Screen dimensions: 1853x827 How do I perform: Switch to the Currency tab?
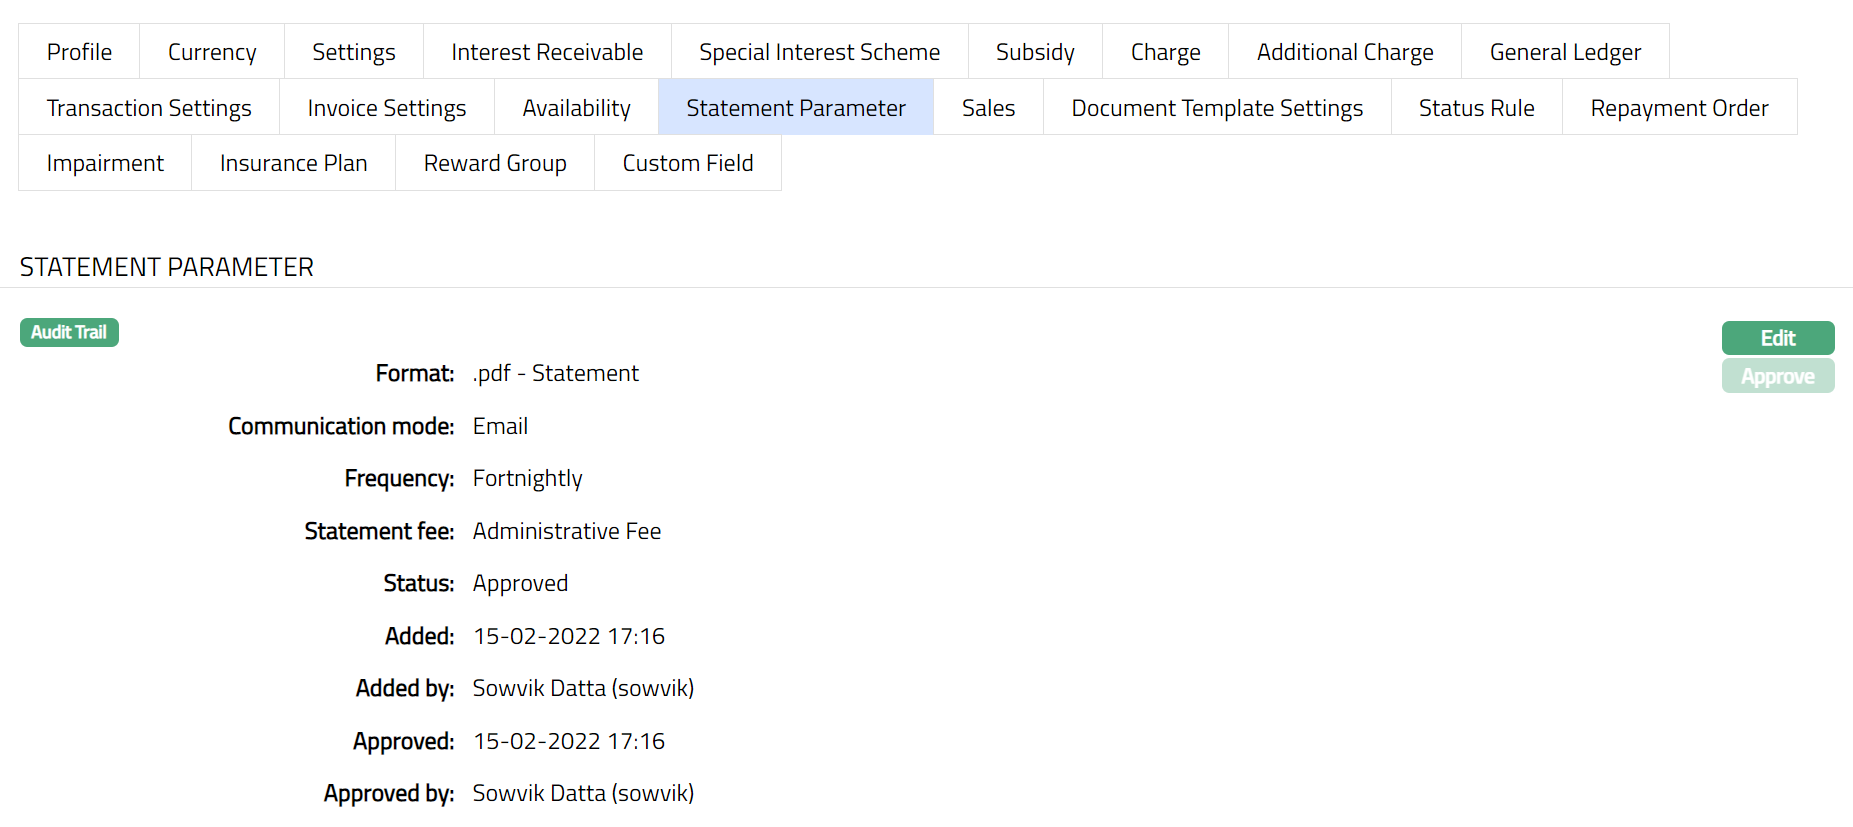click(x=212, y=52)
